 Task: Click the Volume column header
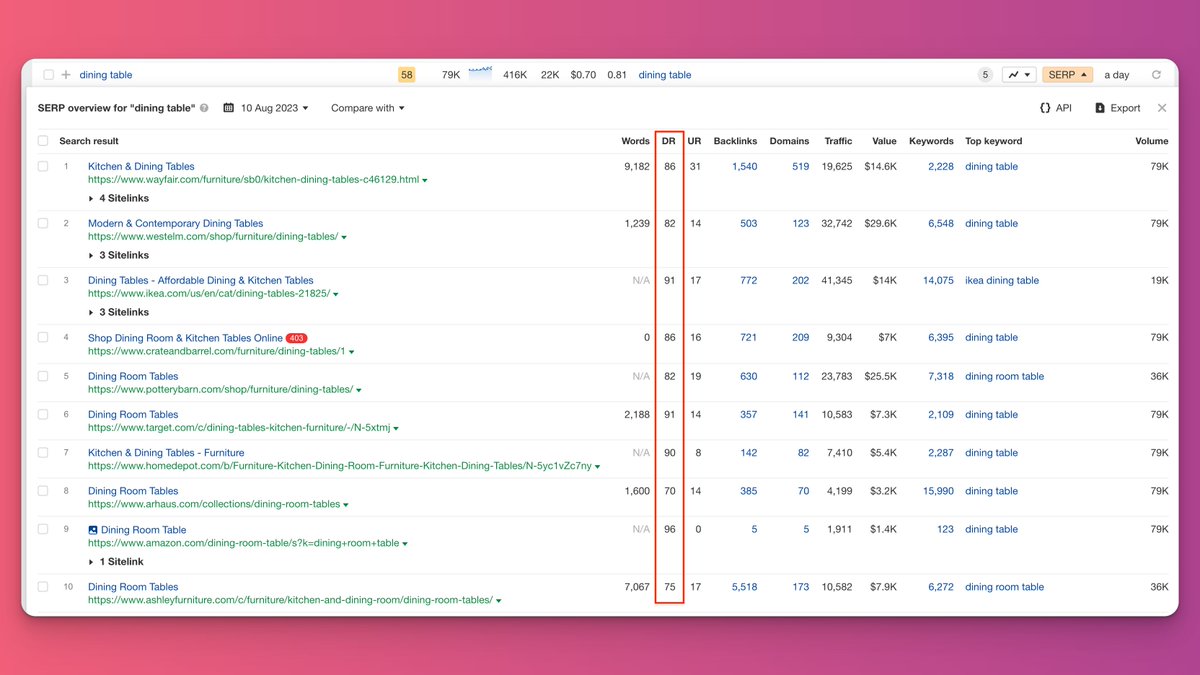tap(1152, 141)
